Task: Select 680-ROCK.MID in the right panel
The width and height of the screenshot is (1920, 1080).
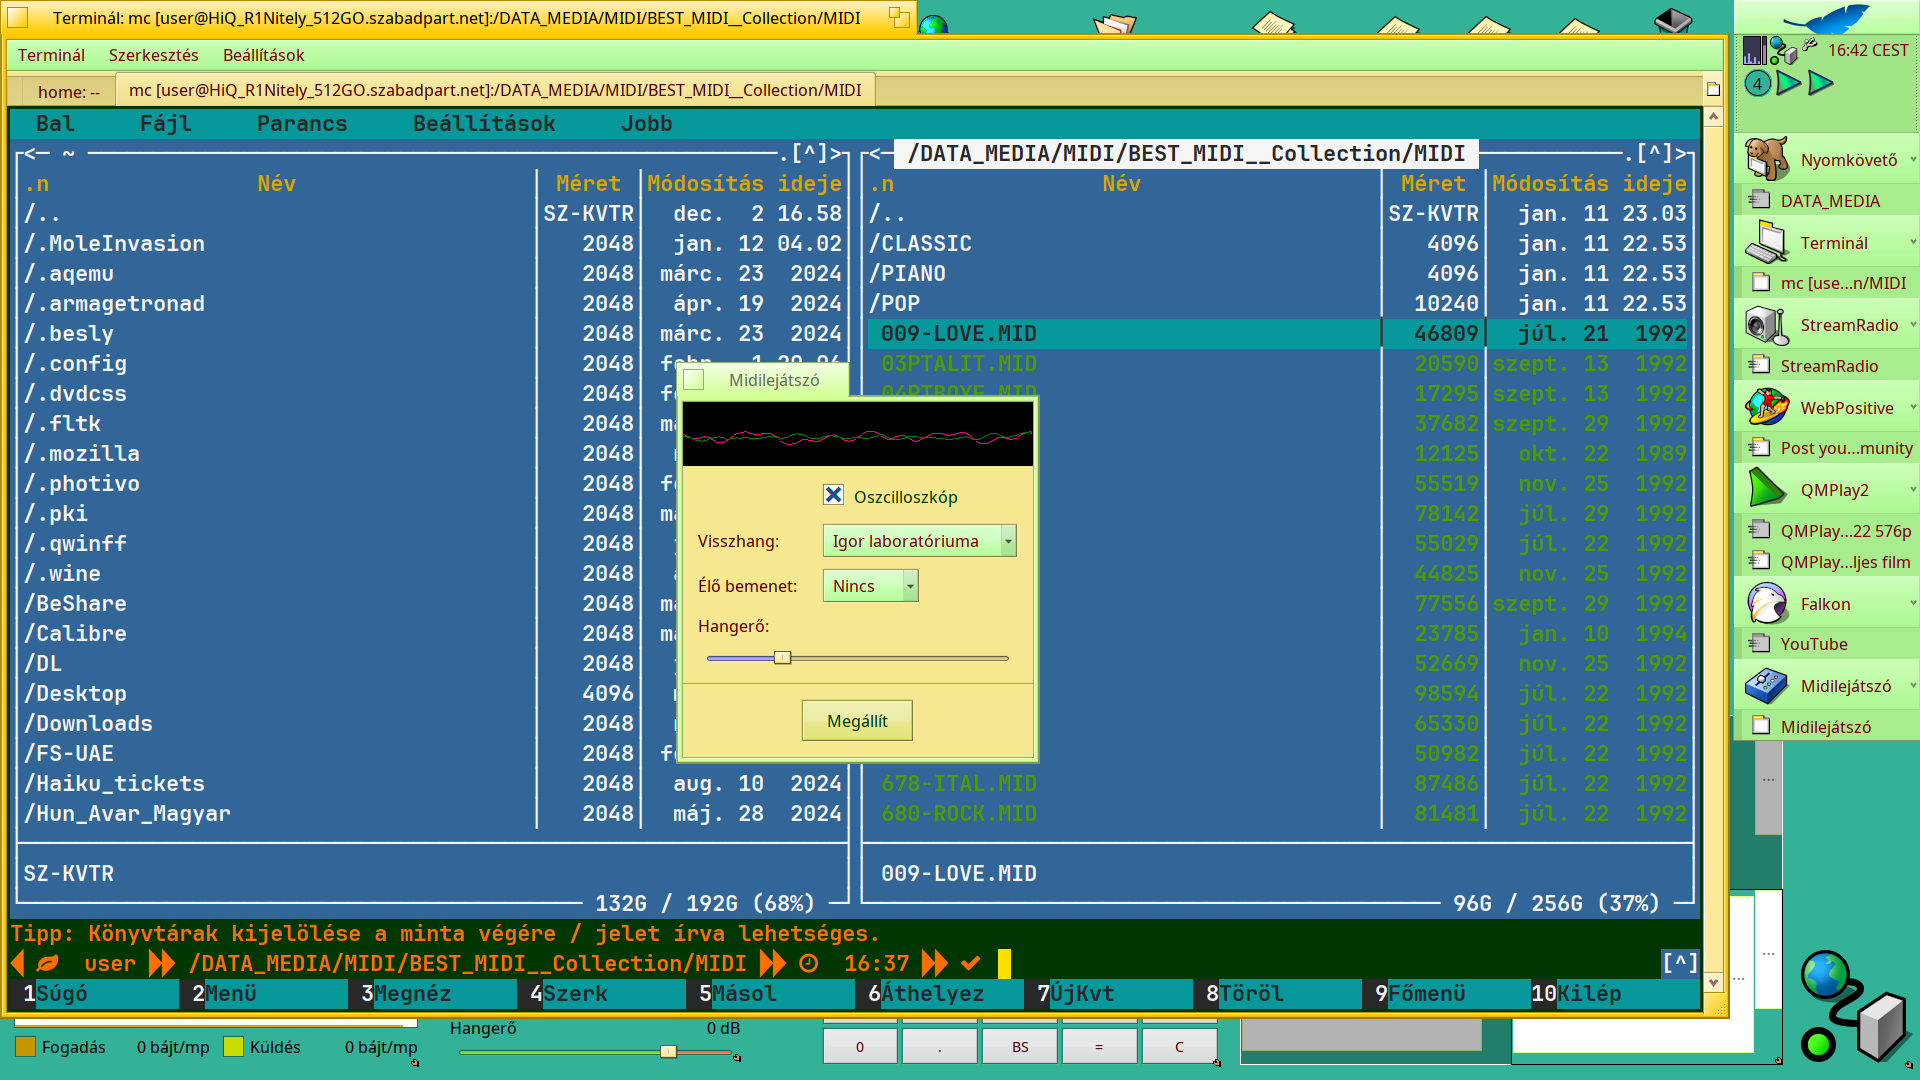Action: [1277, 813]
